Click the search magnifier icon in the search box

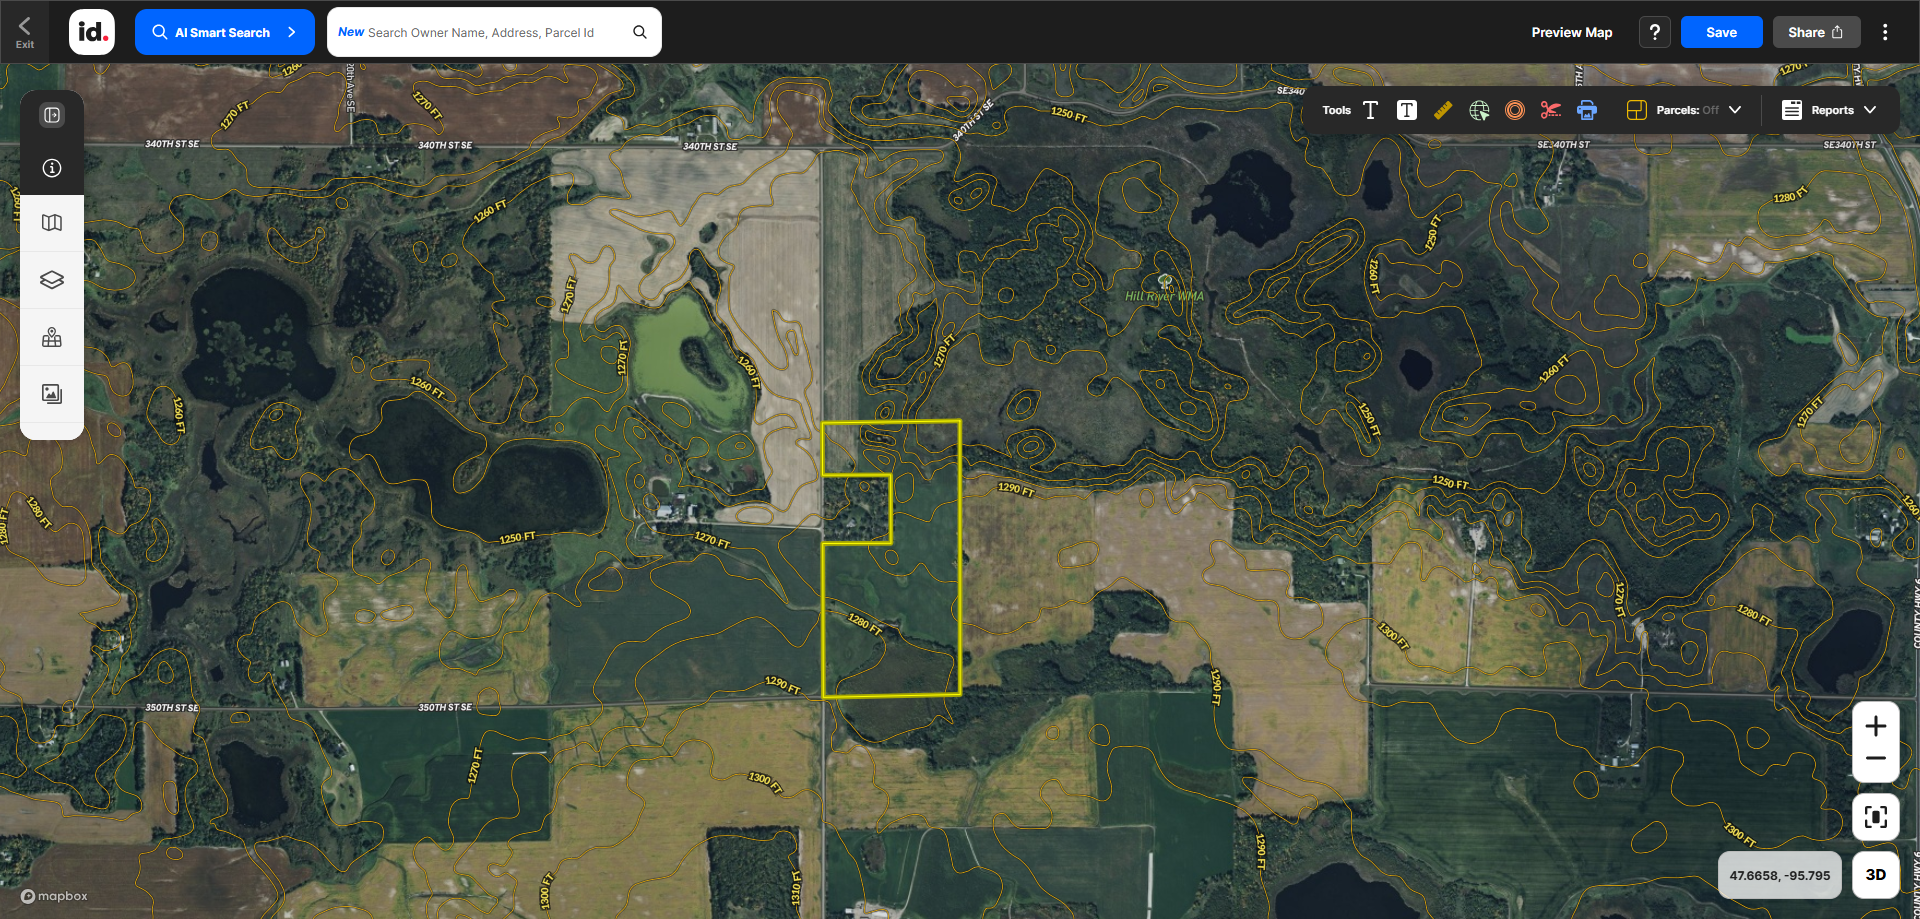pyautogui.click(x=640, y=32)
